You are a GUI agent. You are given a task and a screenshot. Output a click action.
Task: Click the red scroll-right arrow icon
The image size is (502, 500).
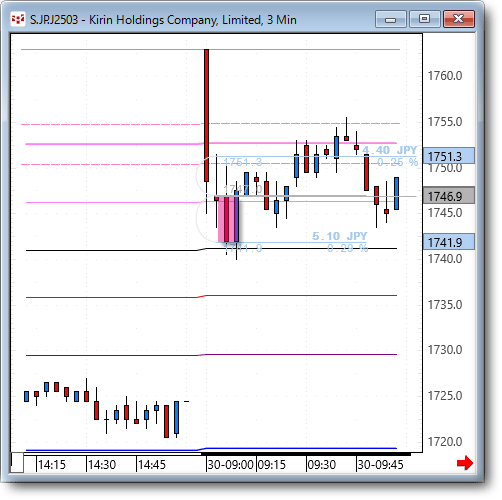465,463
